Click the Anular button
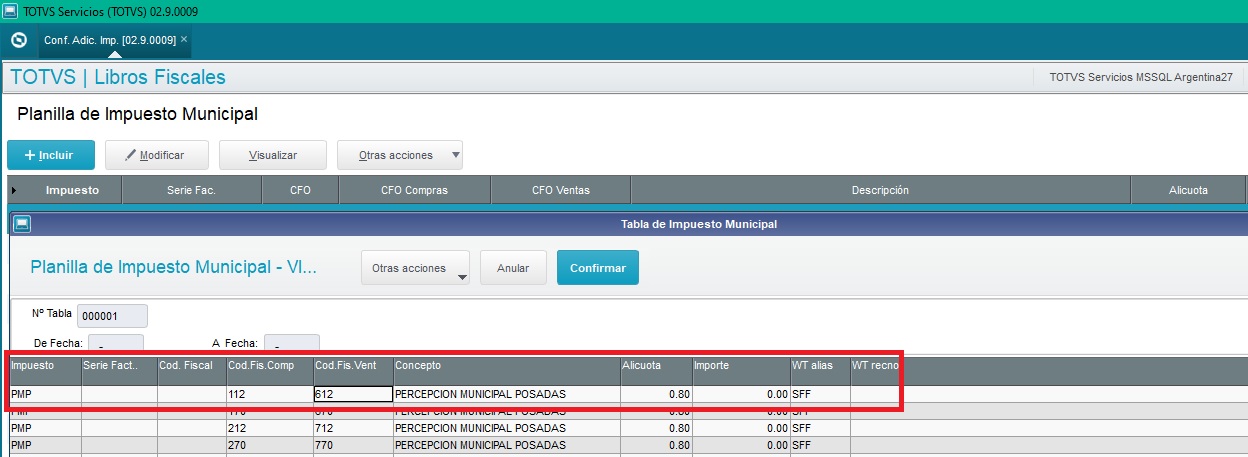The width and height of the screenshot is (1248, 457). pyautogui.click(x=513, y=268)
